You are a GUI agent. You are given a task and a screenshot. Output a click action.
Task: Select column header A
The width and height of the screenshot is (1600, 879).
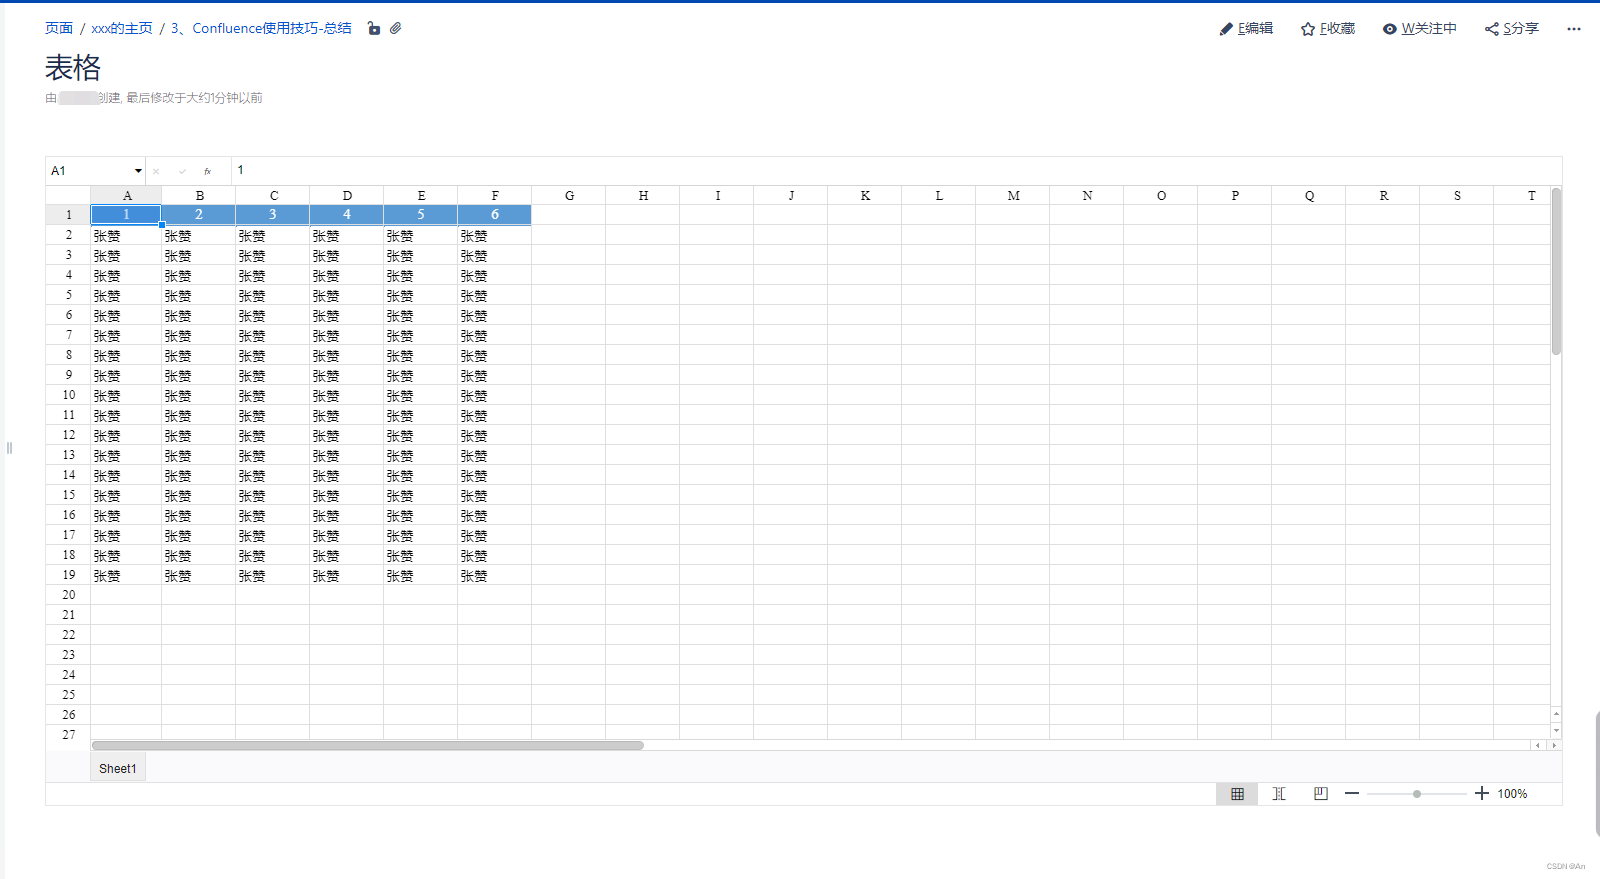(126, 195)
